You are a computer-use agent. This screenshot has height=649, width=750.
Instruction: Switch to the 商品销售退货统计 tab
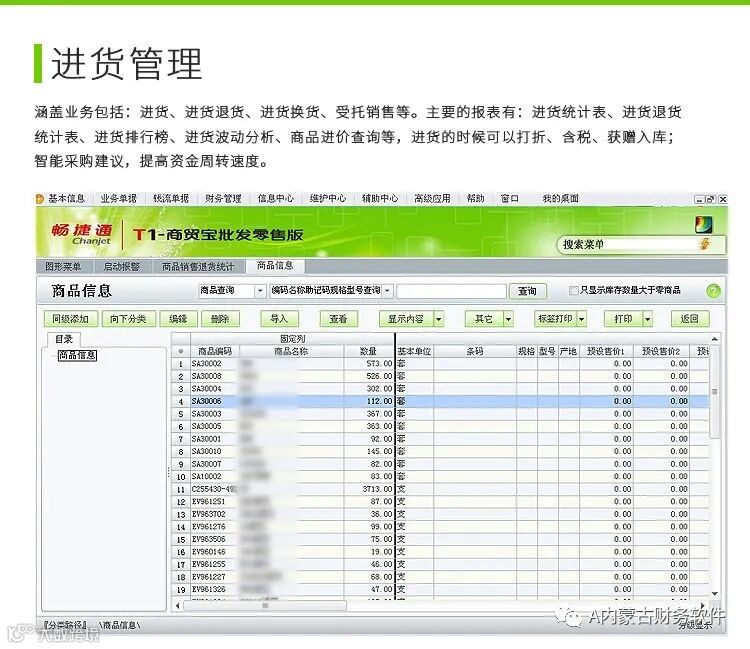click(x=198, y=267)
